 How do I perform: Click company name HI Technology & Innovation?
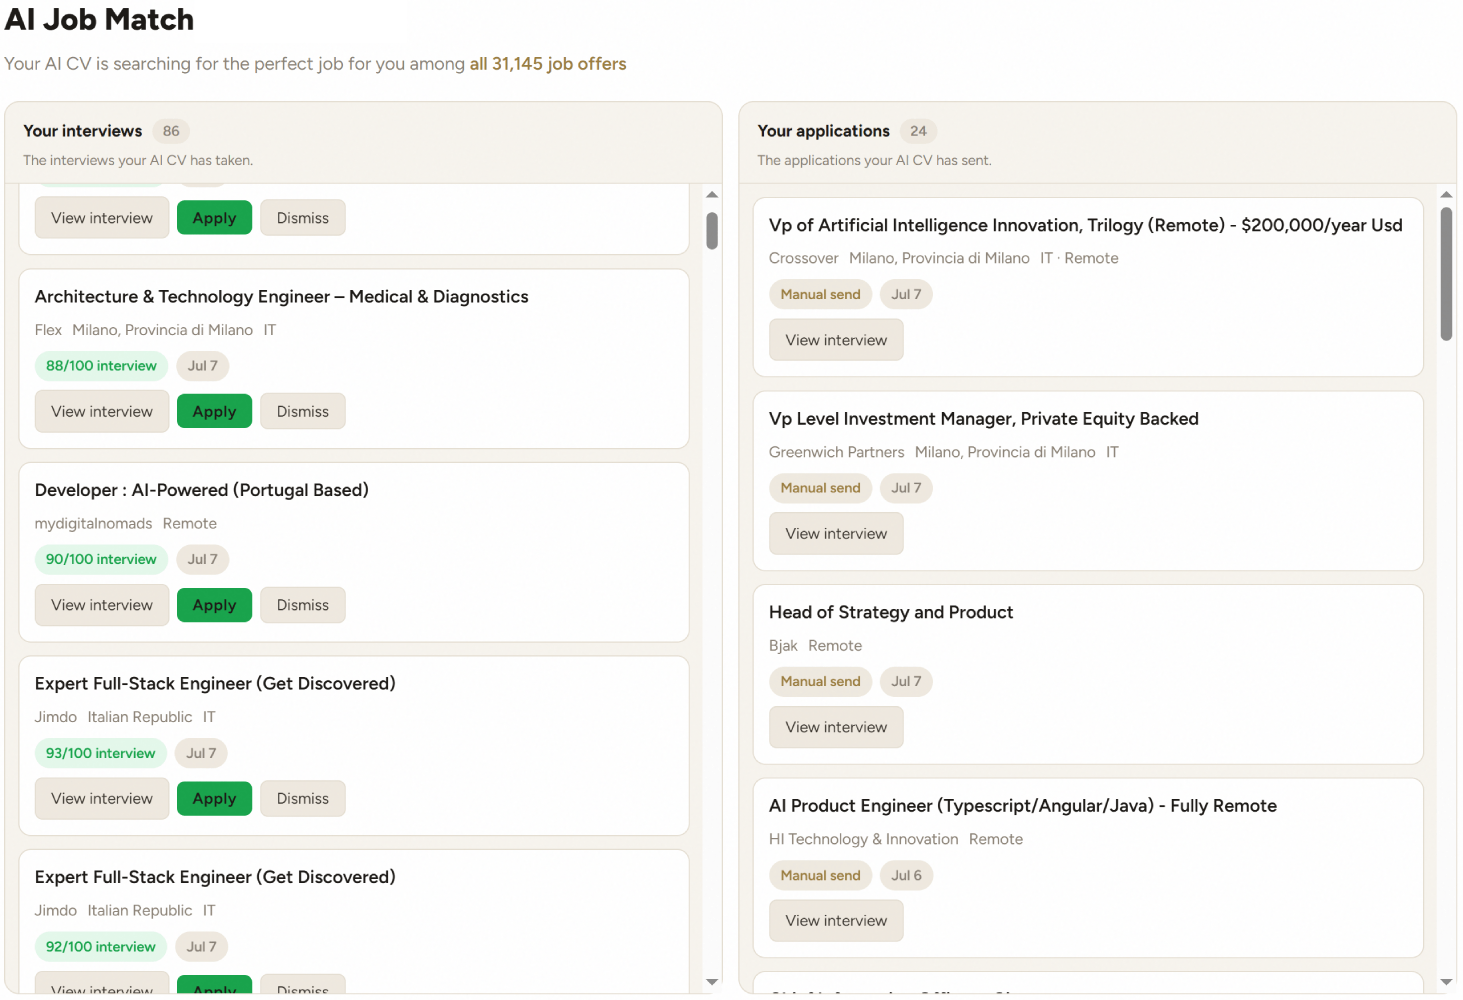863,839
